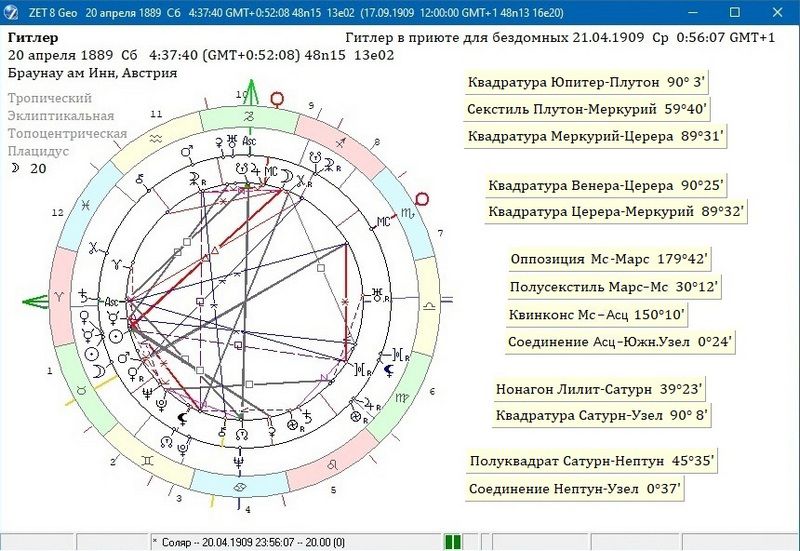The image size is (800, 551).
Task: Open 'Квадратура Юпитер-Плутон 90° 3'' aspect label
Action: tap(586, 82)
